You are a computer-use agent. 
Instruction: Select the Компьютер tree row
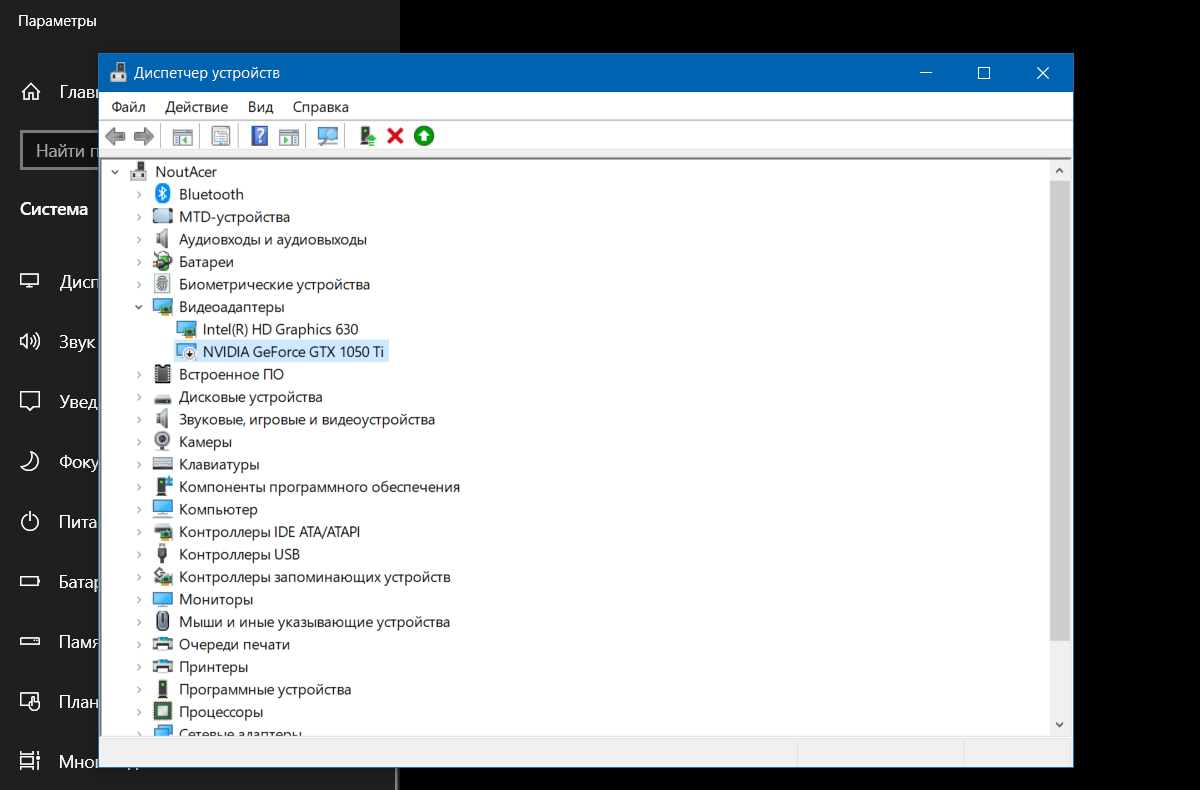[x=218, y=509]
